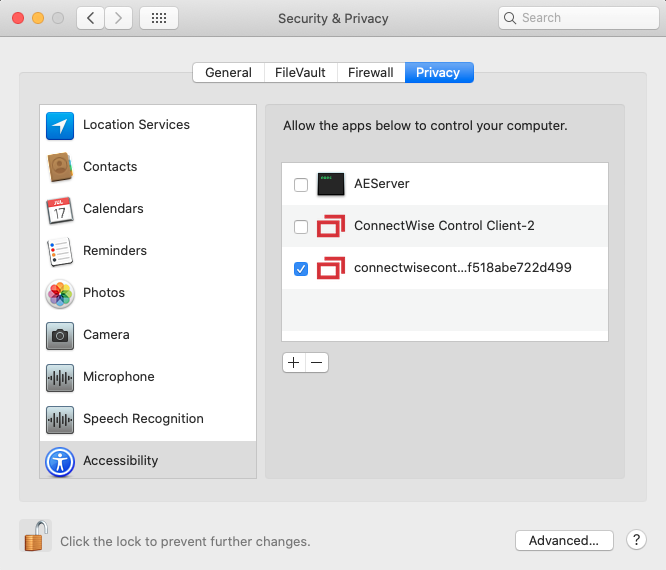Click the Location Services arrow icon
Screen dimensions: 666x570
(60, 126)
